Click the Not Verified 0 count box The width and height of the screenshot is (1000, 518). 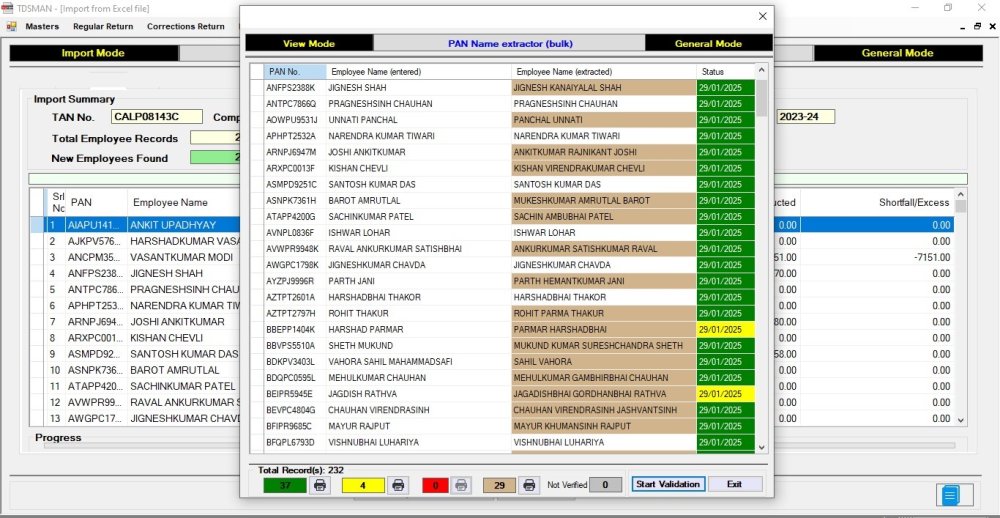(x=605, y=485)
